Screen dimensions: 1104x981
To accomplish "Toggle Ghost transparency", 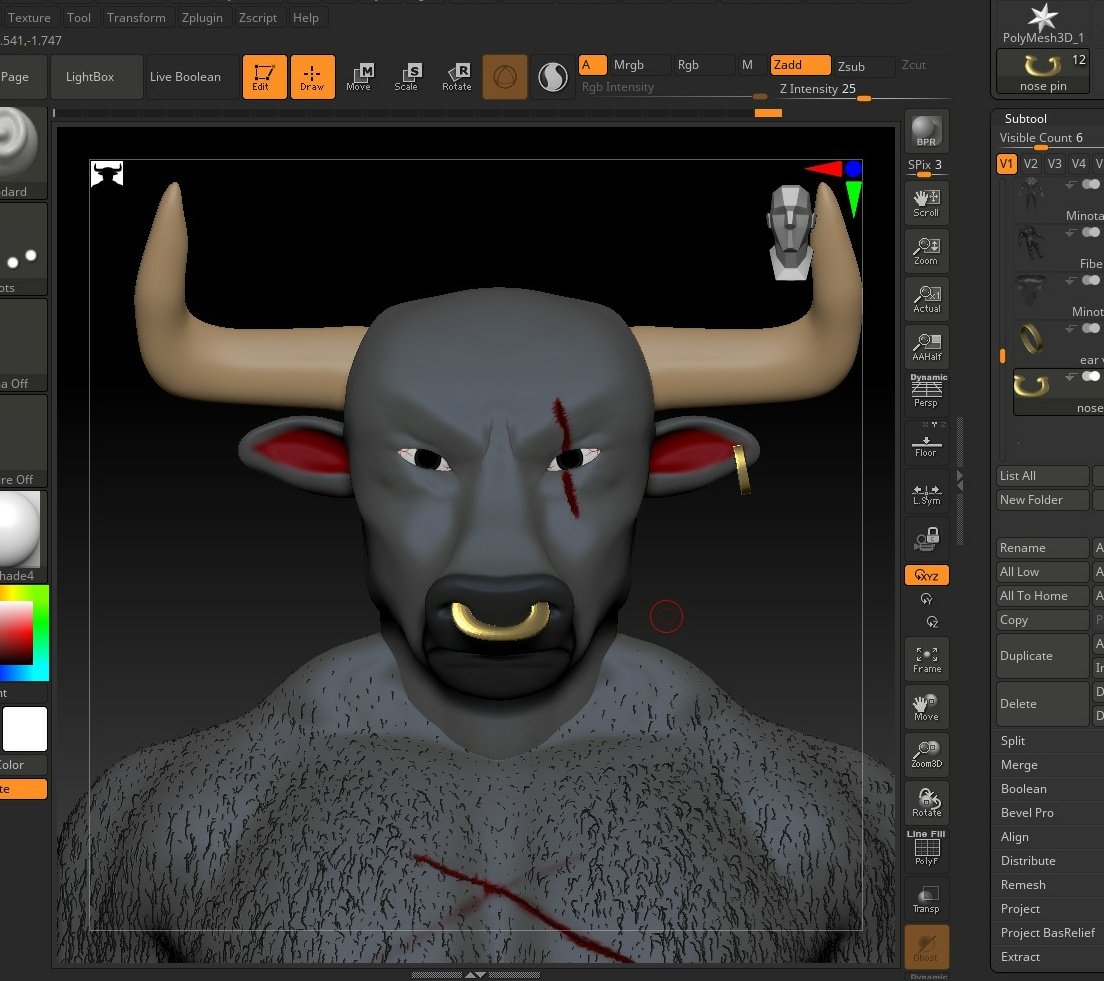I will 926,947.
